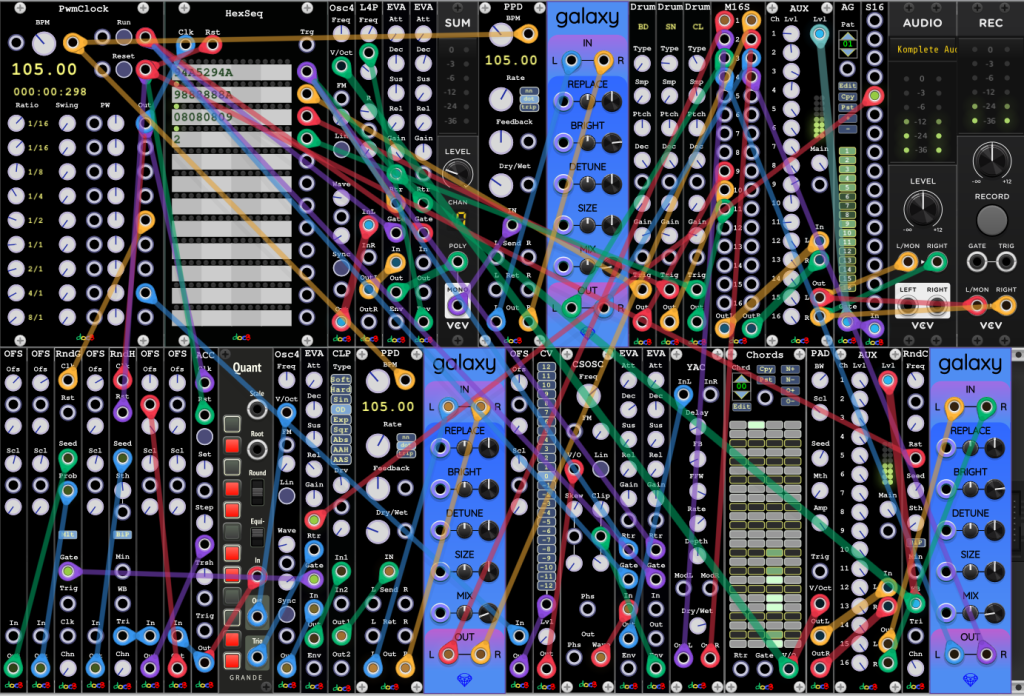
Task: Click diamond logo on the middle galaxy module
Action: click(x=464, y=680)
